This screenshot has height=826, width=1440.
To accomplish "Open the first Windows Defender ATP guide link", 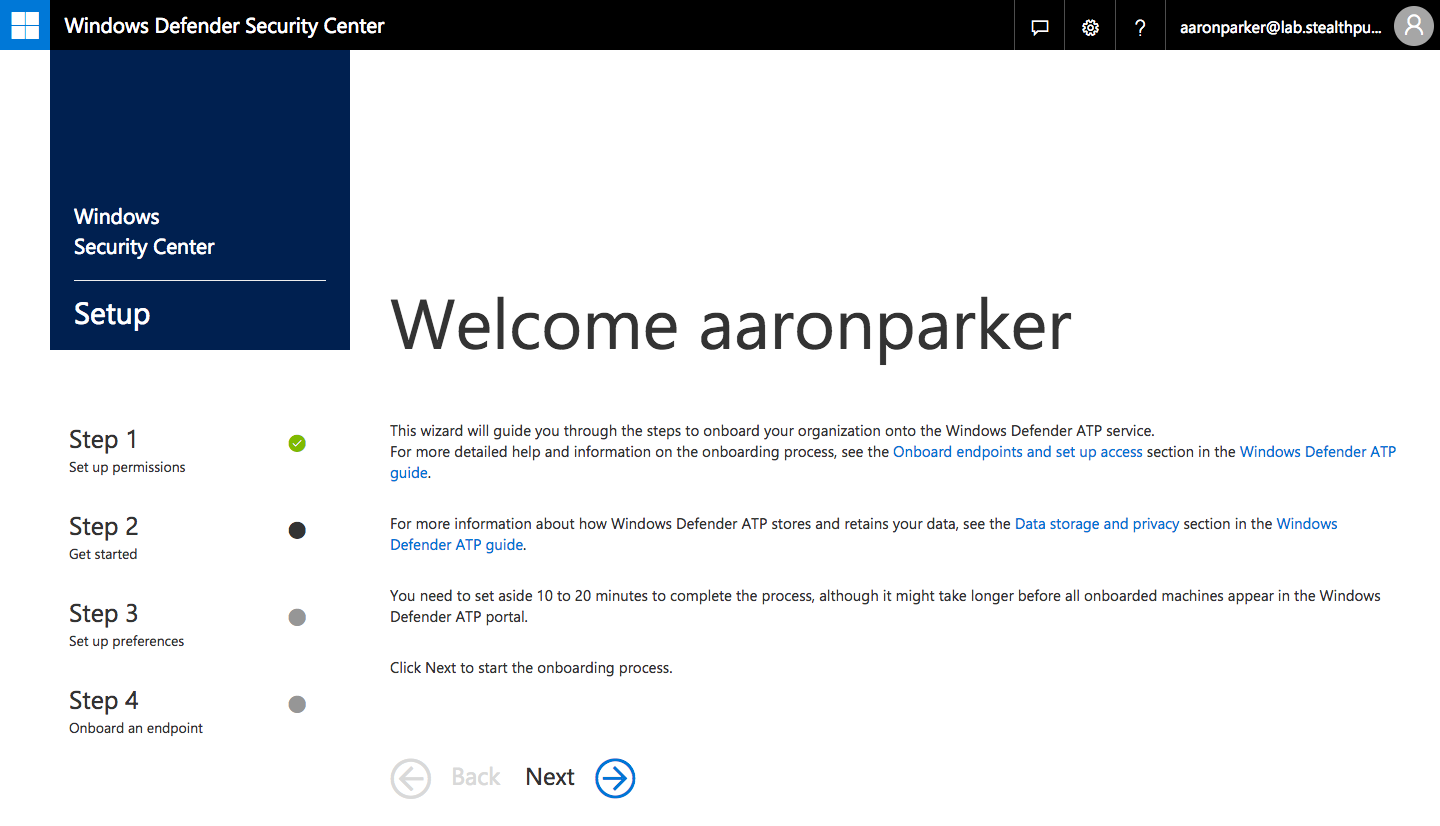I will tap(1318, 452).
